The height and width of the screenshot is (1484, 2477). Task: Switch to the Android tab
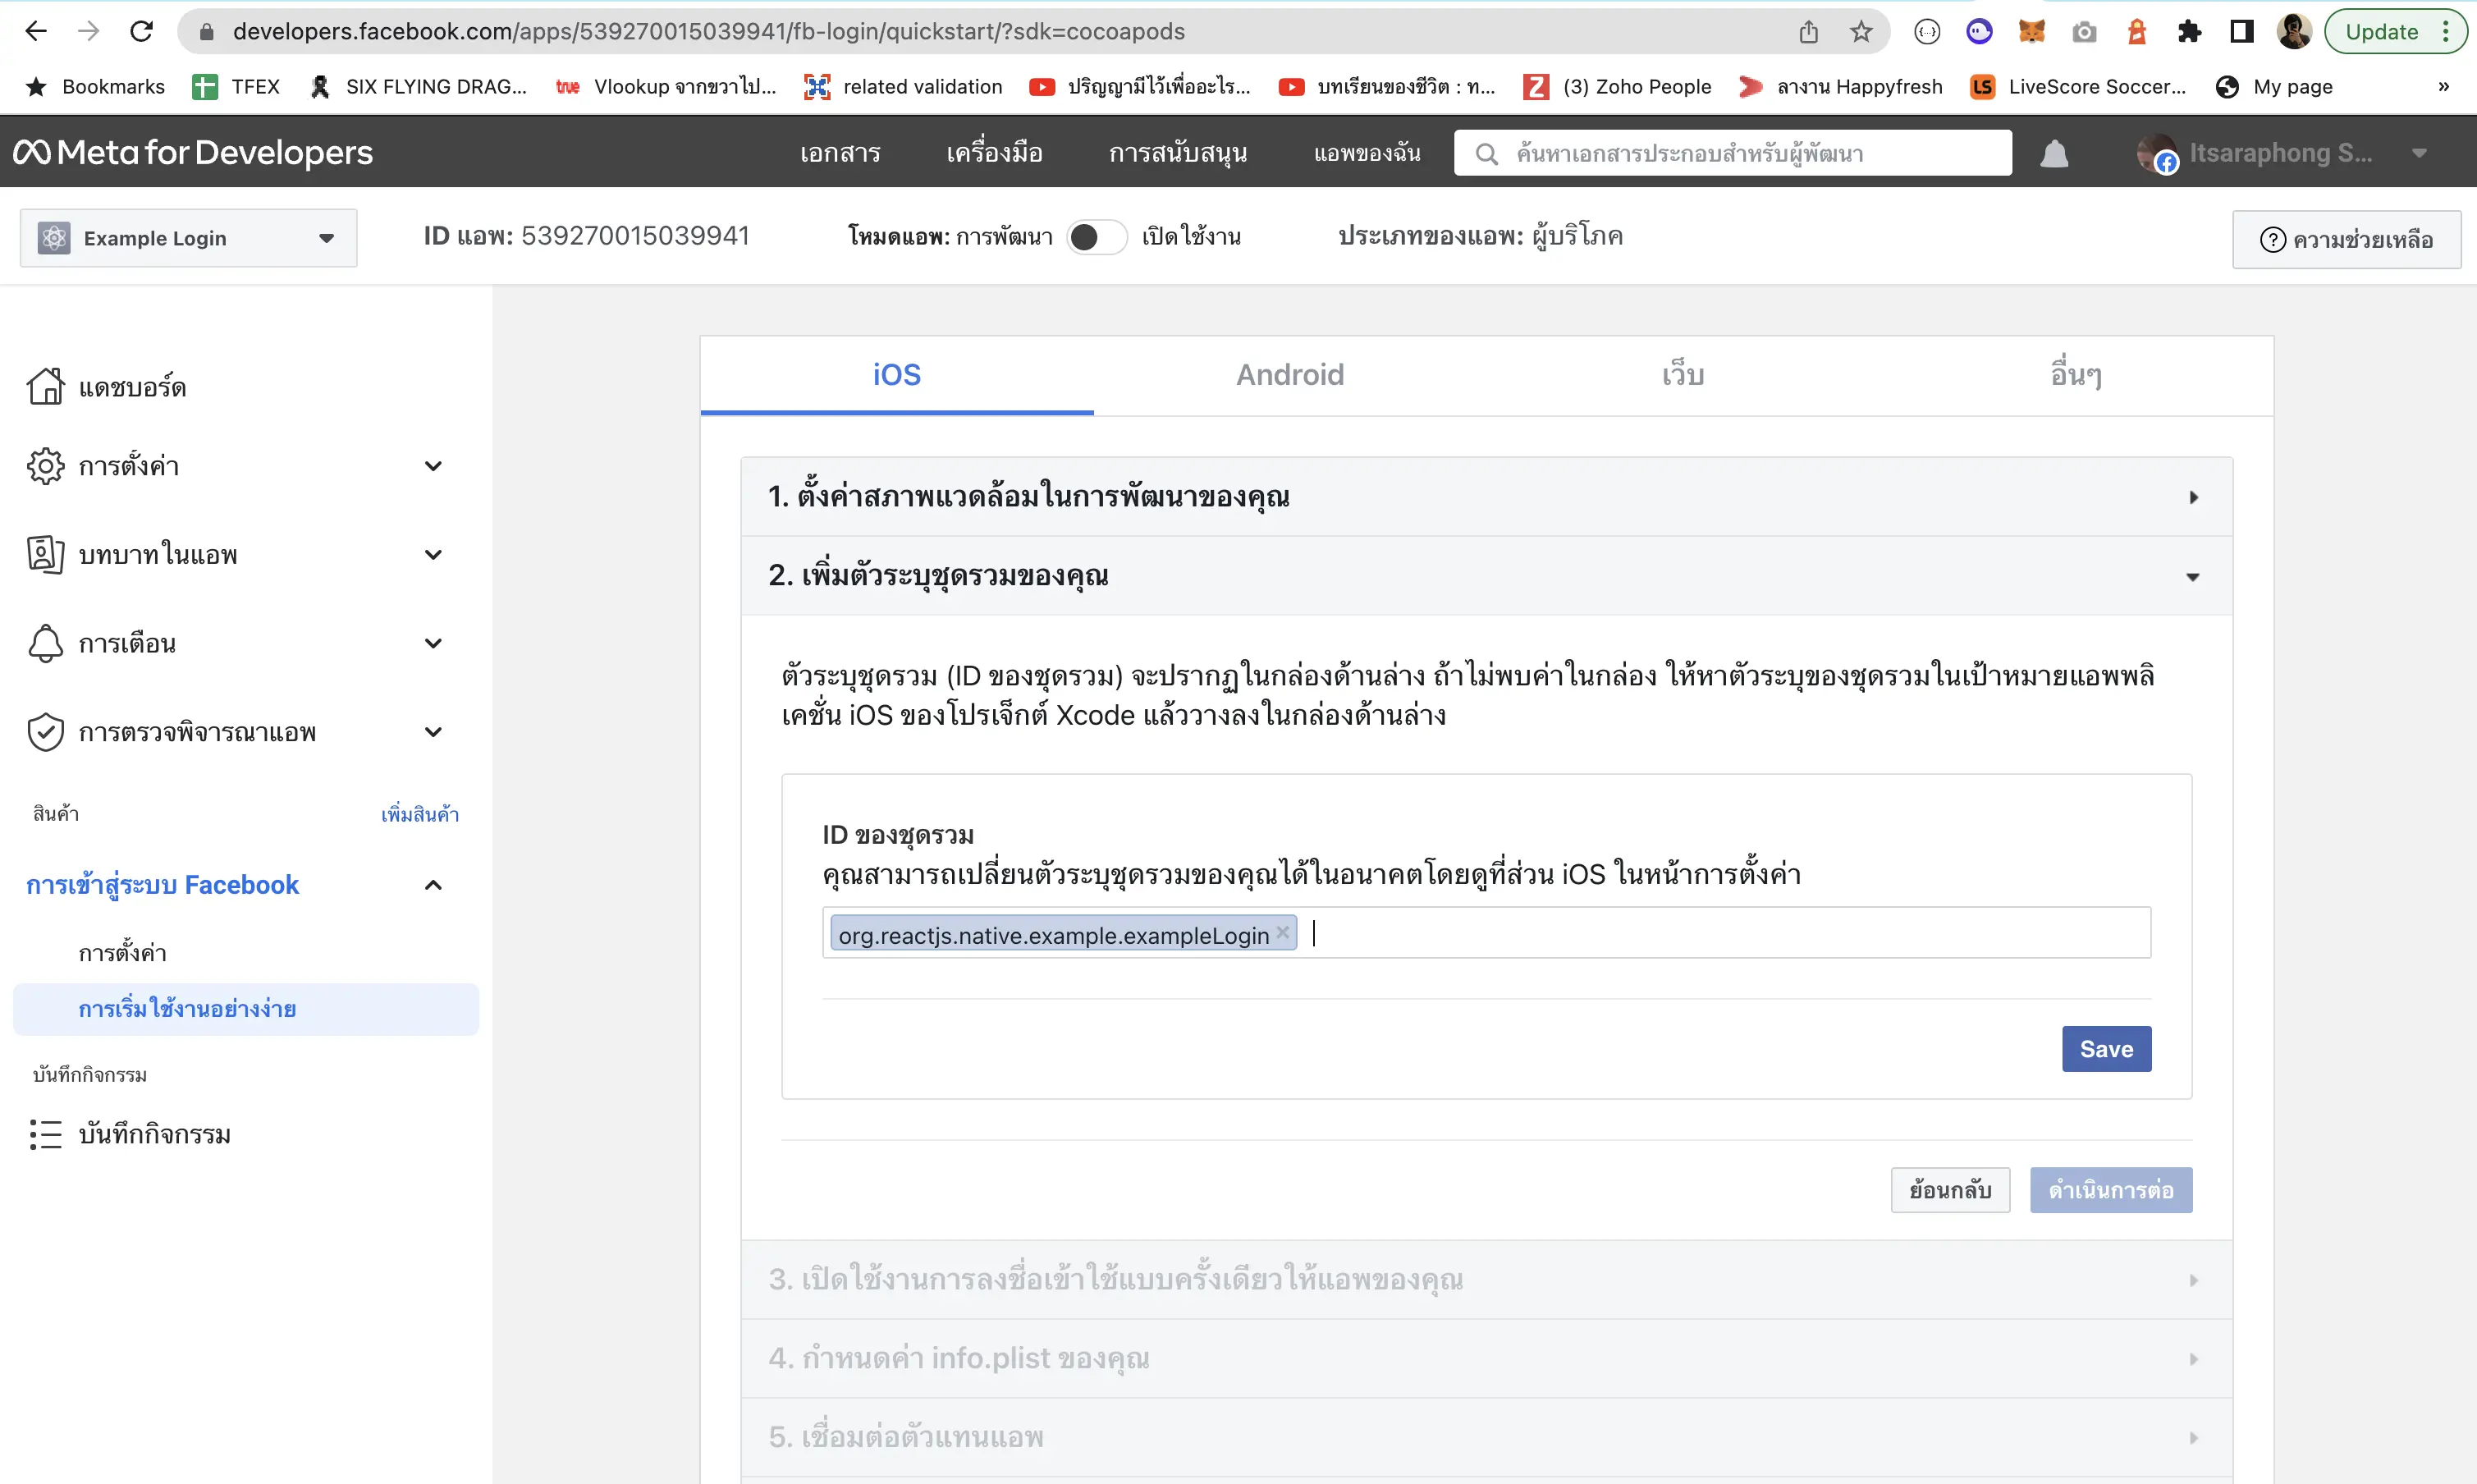point(1290,375)
